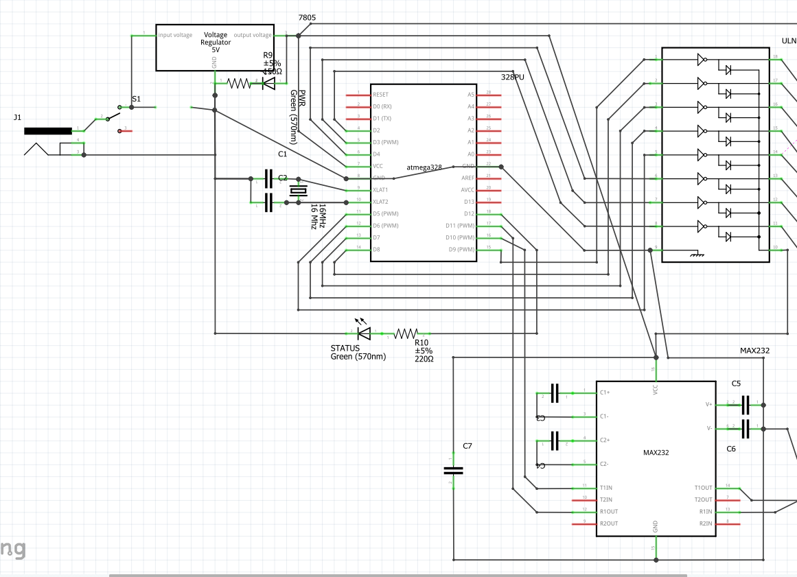The image size is (797, 577).
Task: Click the D3 (PWM) pin label
Action: (385, 142)
